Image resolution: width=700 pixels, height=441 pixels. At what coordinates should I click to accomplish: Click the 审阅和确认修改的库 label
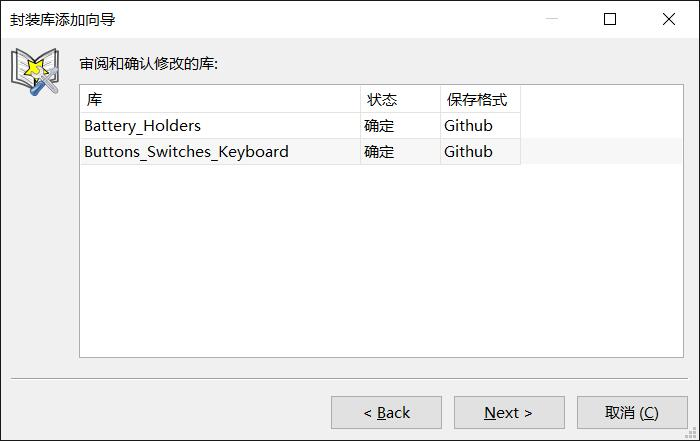[149, 64]
